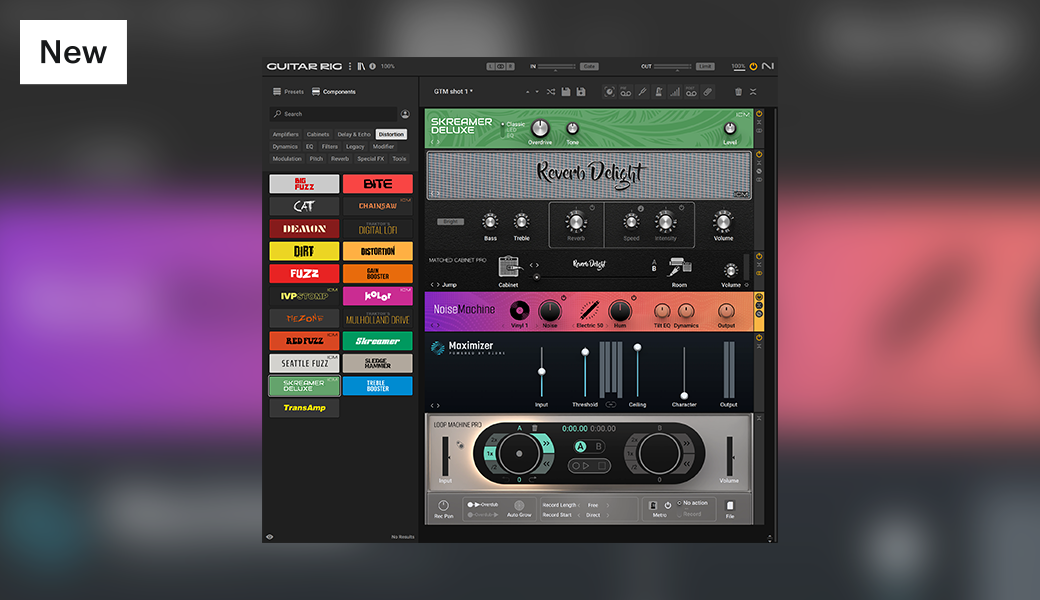Choose the Treble Booster component
Viewport: 1040px width, 600px height.
(x=377, y=385)
